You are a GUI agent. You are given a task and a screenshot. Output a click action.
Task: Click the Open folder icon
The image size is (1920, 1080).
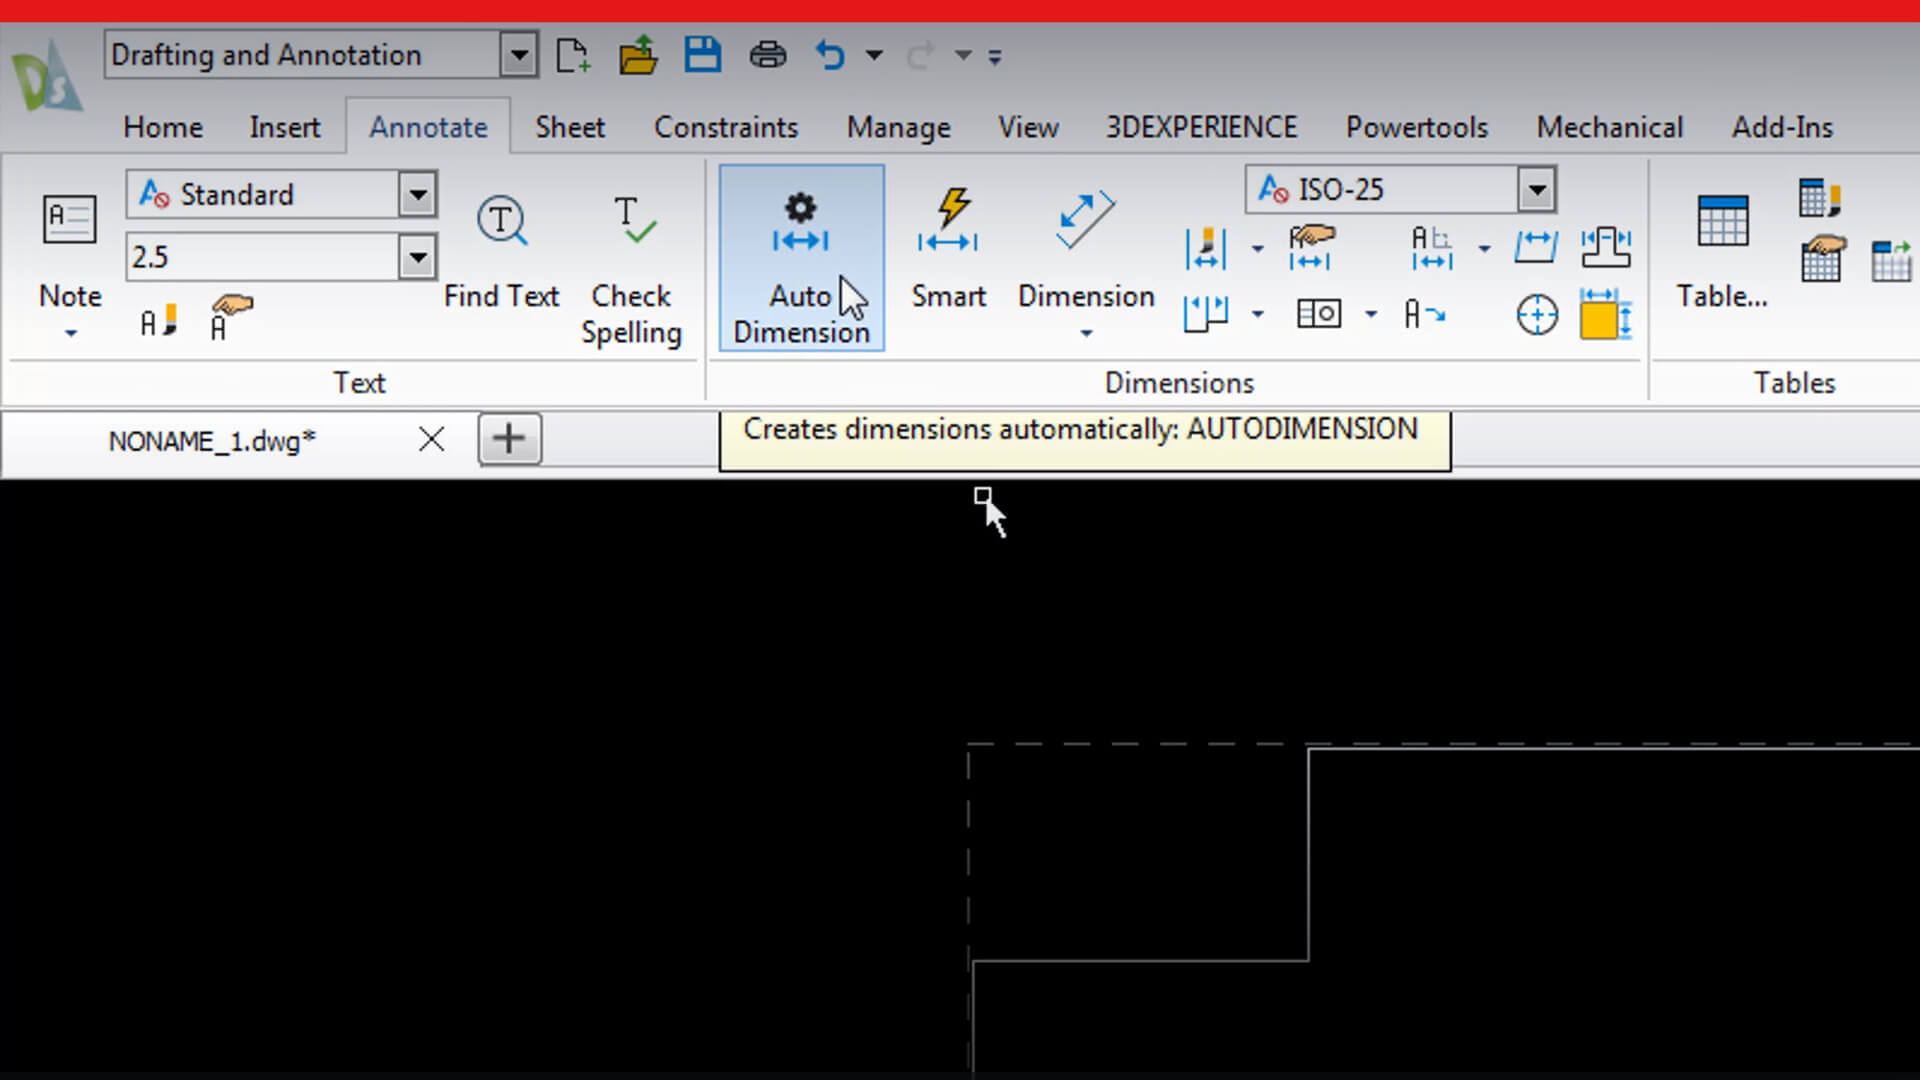pyautogui.click(x=637, y=55)
